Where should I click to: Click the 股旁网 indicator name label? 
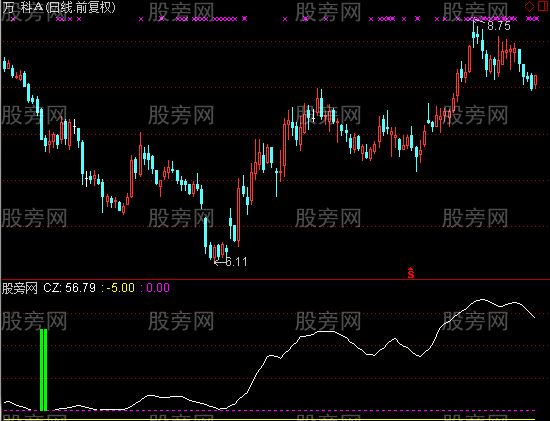pos(20,288)
